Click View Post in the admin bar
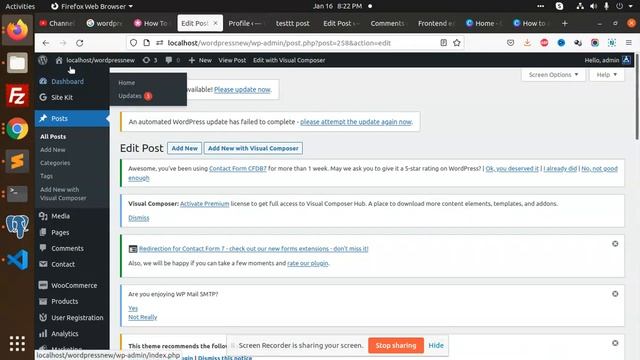 click(x=232, y=60)
